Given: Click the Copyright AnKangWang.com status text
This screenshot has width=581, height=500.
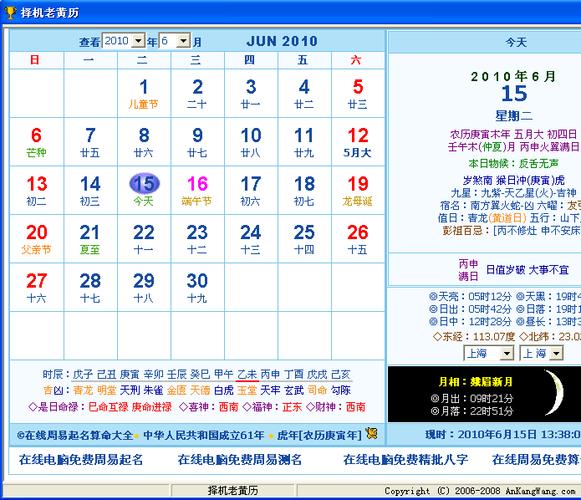Looking at the screenshot, I should [x=480, y=491].
